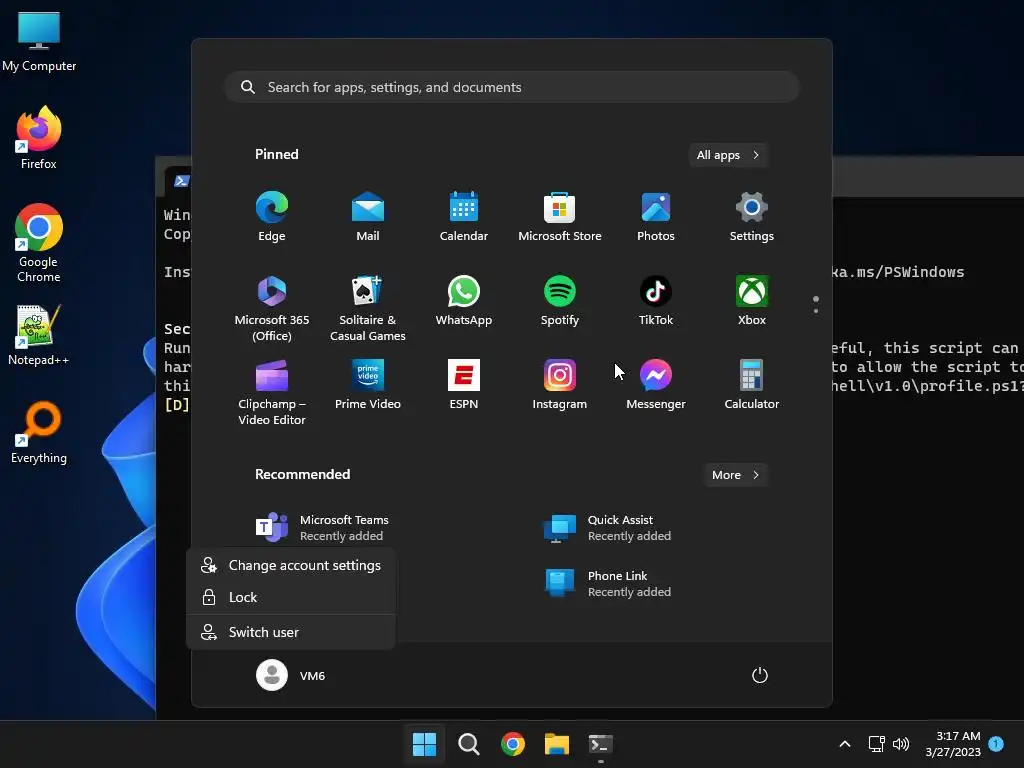Open the network tray icon
The image size is (1024, 768).
(876, 744)
